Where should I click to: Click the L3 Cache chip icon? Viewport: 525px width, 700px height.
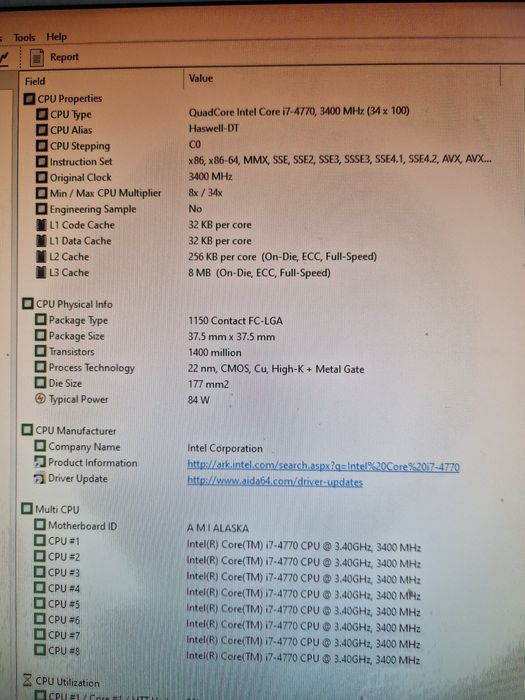(41, 272)
